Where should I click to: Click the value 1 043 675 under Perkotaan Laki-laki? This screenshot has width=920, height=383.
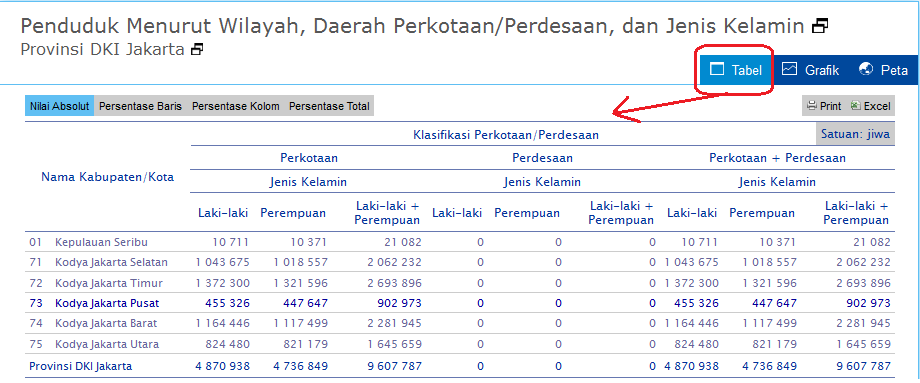click(x=222, y=262)
